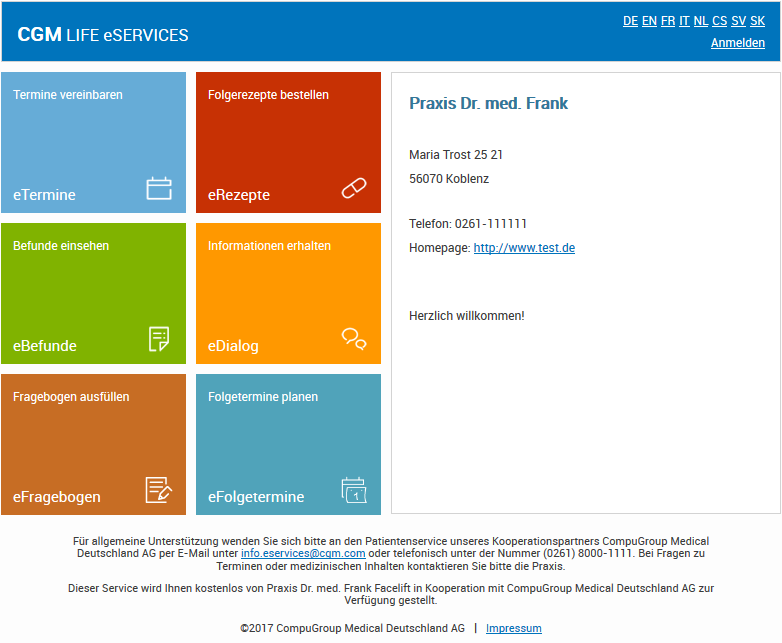Click the eDialog label
This screenshot has width=782, height=643.
(x=233, y=346)
